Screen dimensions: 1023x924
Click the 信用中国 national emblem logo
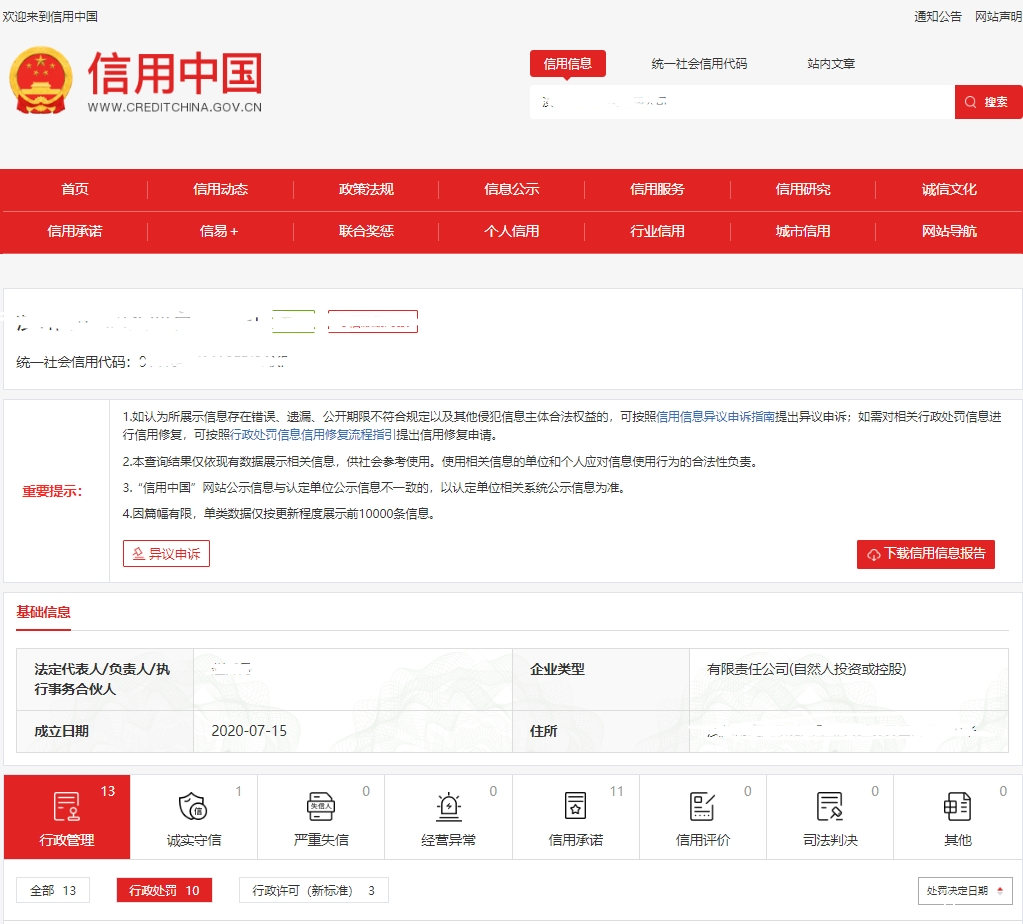coord(41,80)
